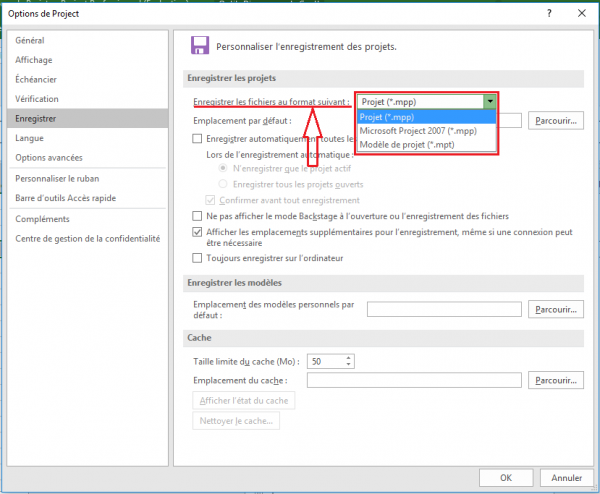The height and width of the screenshot is (494, 600).
Task: Uncheck 'Afficher les emplacements supplémentaires' checkbox
Action: [x=197, y=231]
